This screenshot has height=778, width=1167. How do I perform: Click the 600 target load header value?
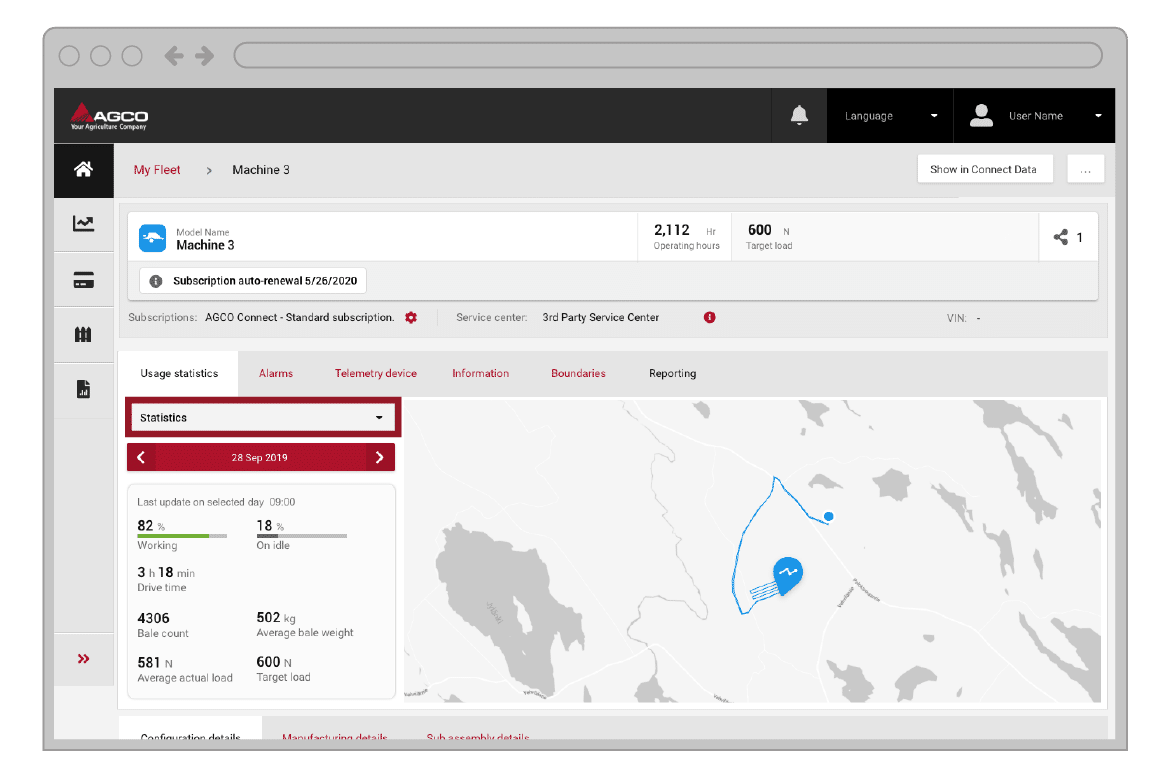760,230
